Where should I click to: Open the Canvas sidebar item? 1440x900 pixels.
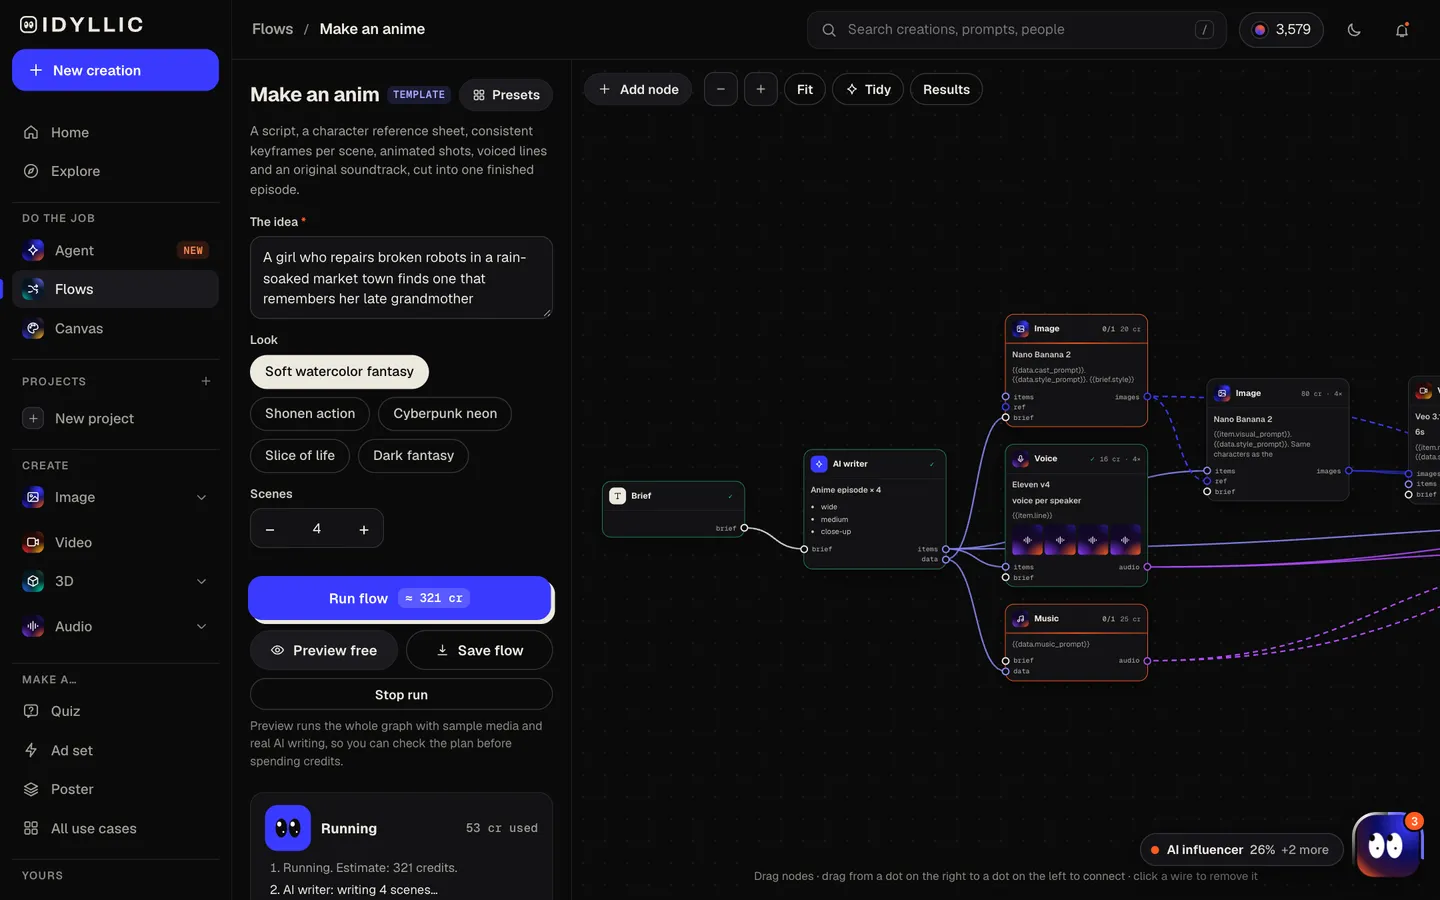115,328
